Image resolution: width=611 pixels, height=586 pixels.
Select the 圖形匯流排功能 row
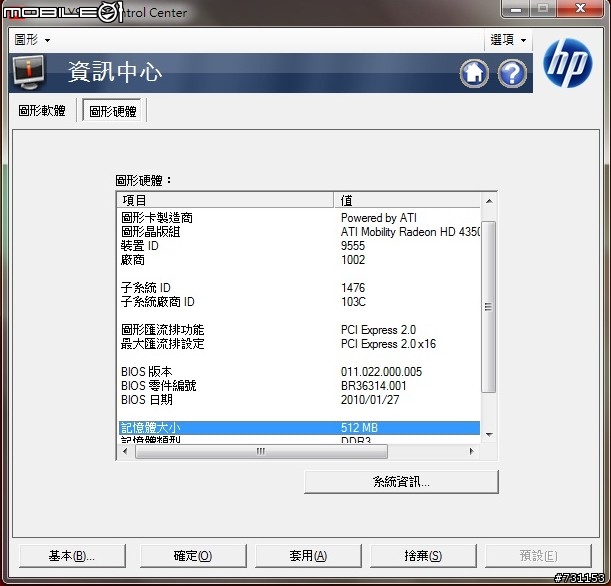299,330
